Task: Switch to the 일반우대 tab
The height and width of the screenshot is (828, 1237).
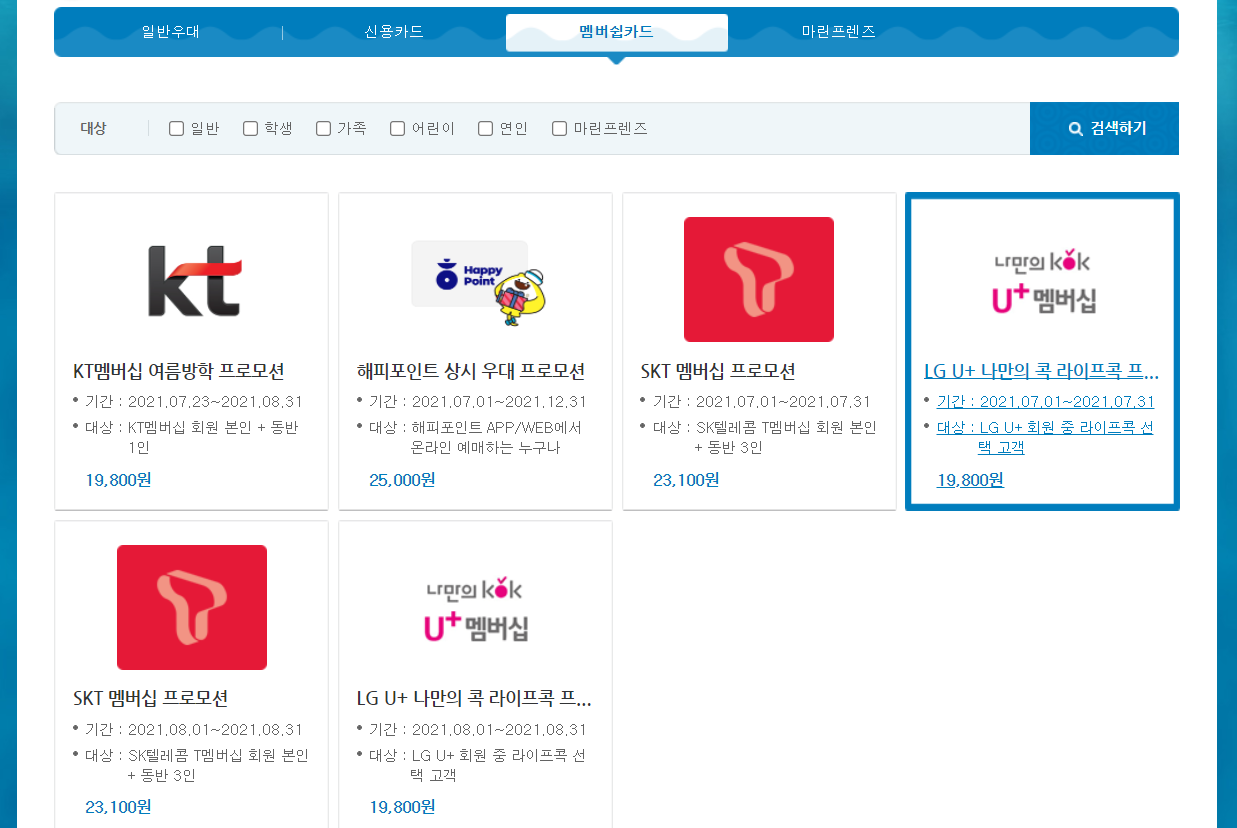Action: pos(171,32)
